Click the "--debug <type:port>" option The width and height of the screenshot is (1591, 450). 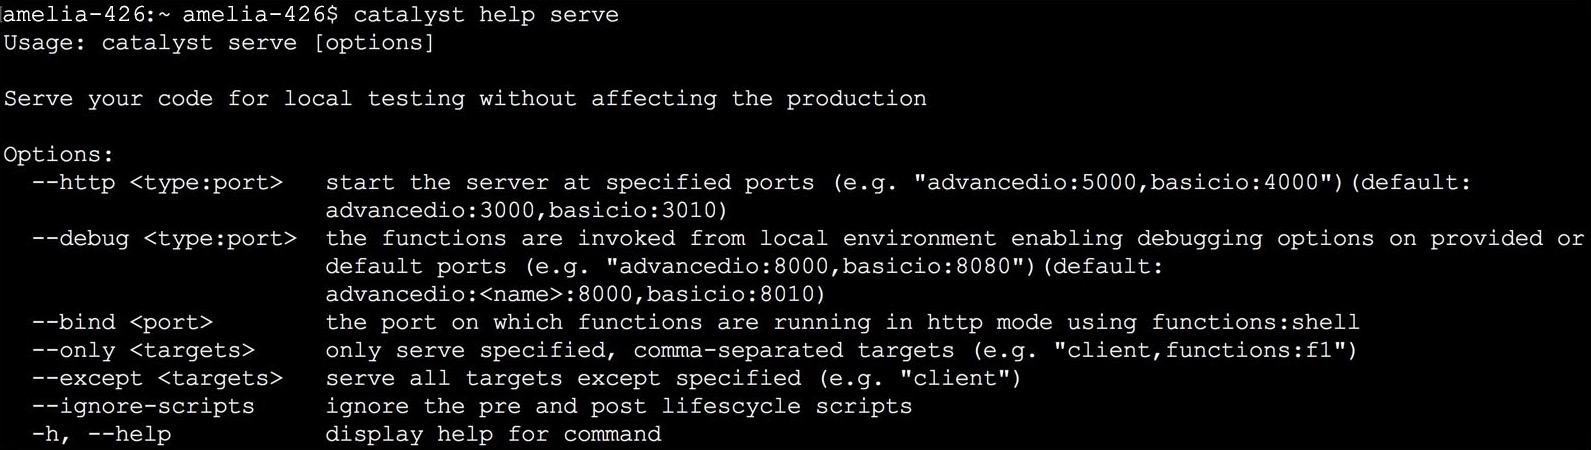pyautogui.click(x=164, y=239)
